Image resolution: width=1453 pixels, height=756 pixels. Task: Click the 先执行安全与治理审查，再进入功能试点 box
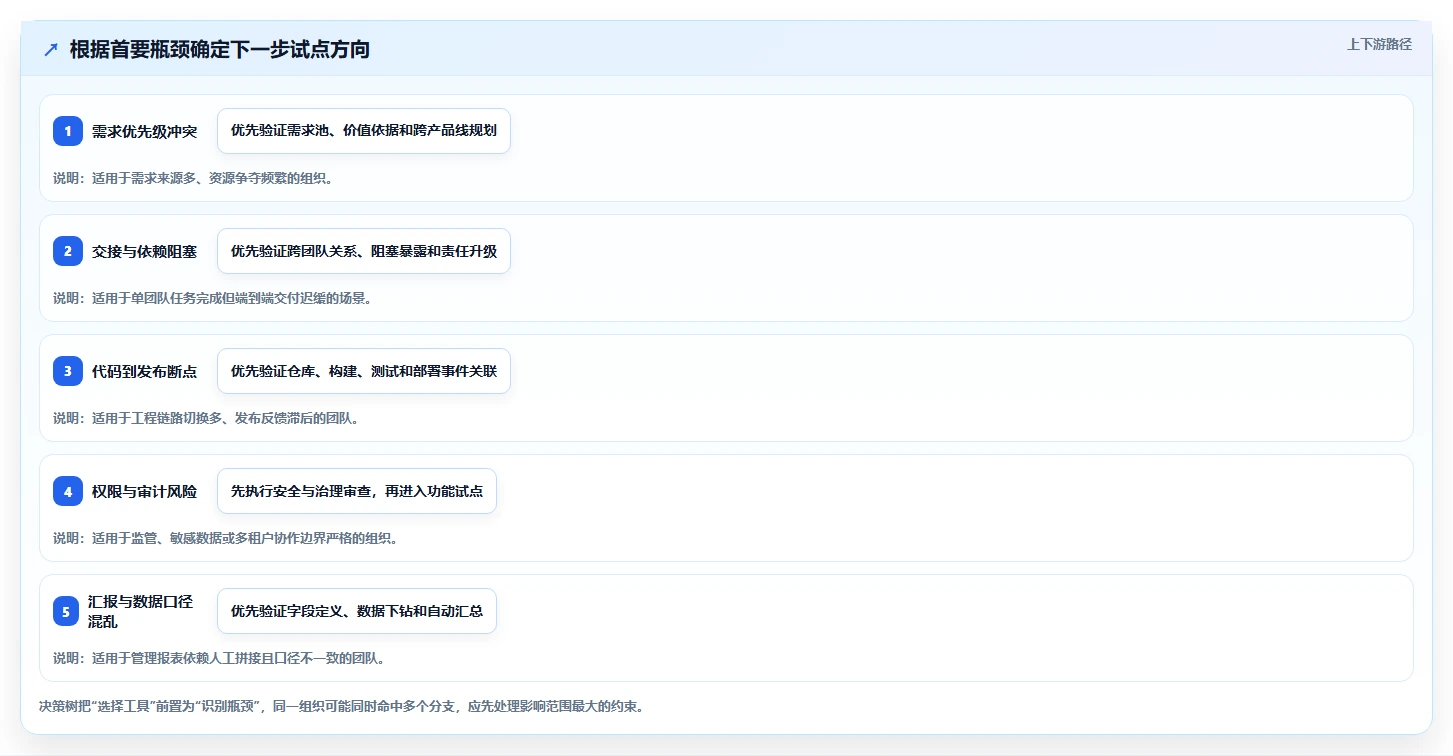click(357, 491)
